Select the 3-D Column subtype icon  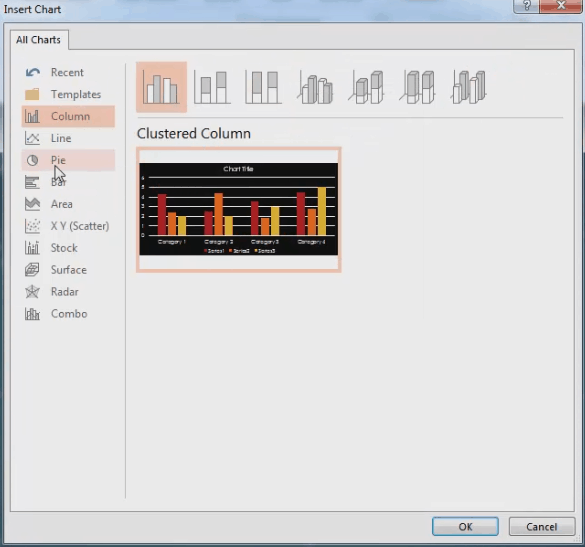tap(469, 87)
